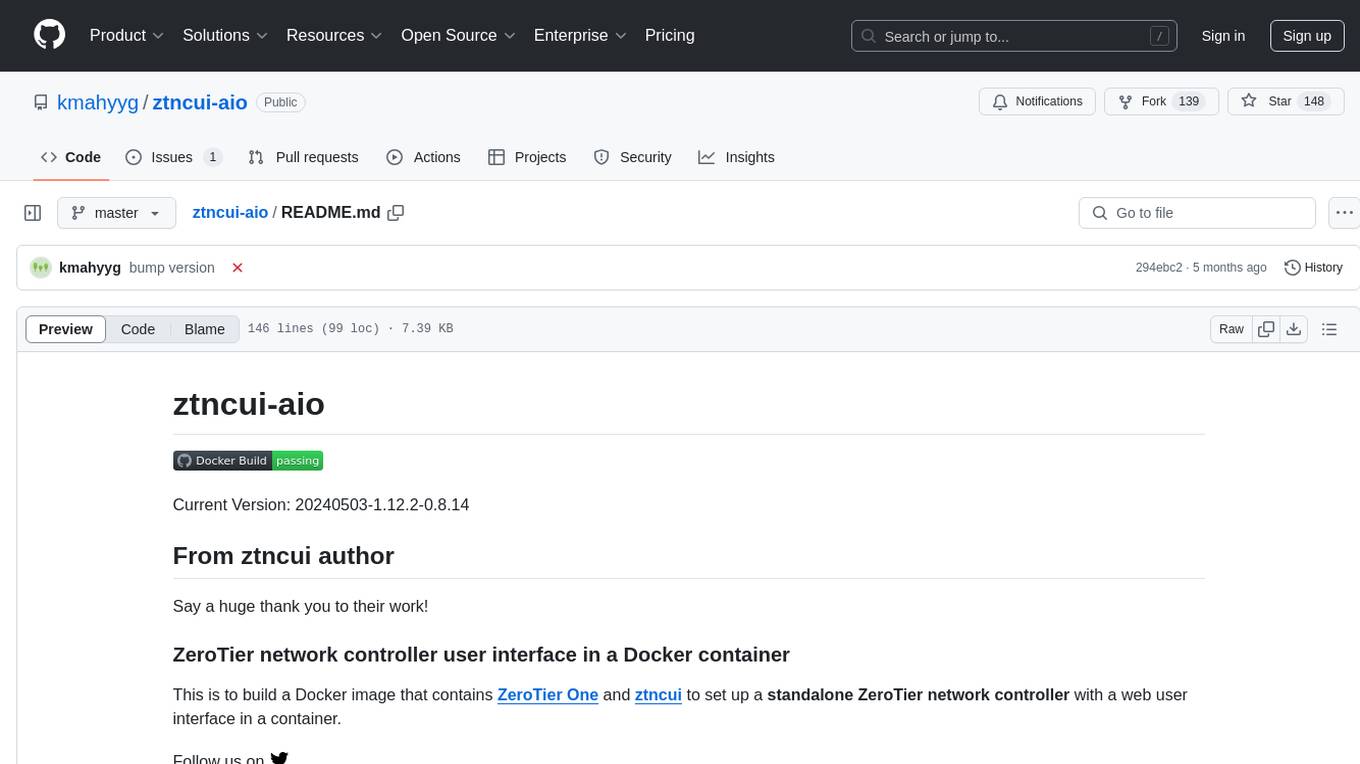This screenshot has width=1360, height=764.
Task: Click the Star count 148
Action: click(x=1314, y=101)
